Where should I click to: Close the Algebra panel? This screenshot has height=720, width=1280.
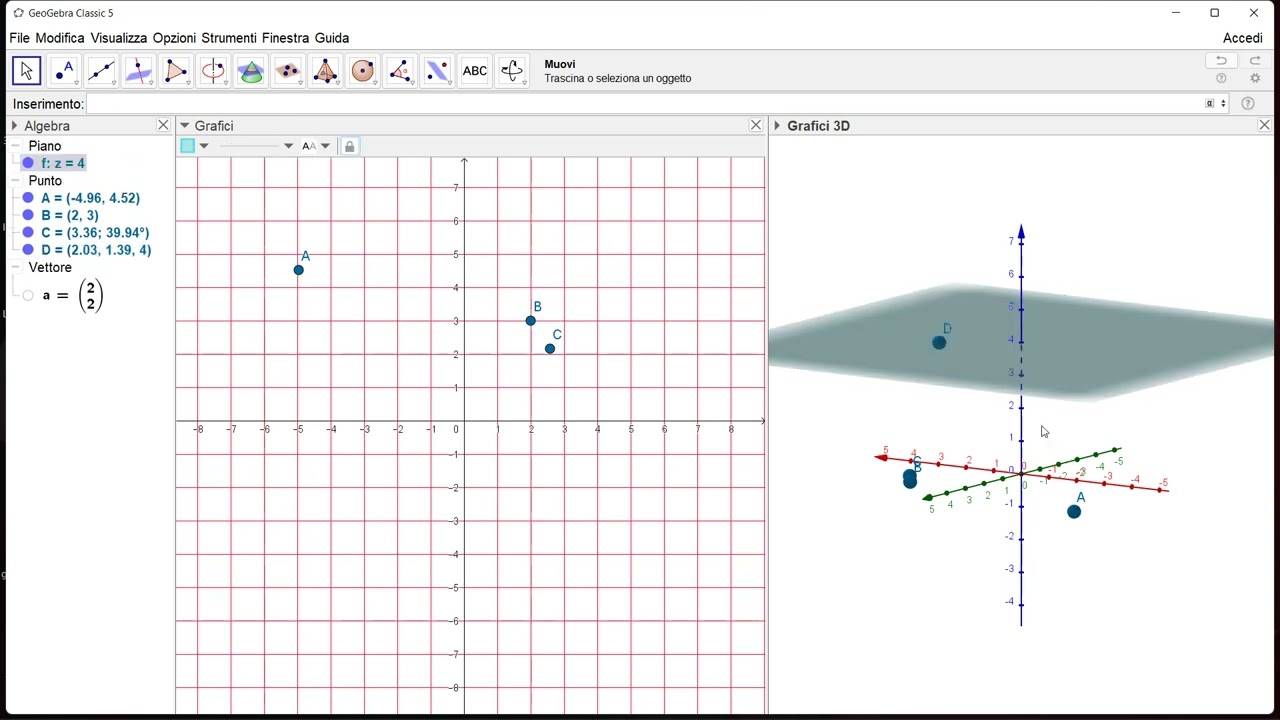[x=163, y=125]
